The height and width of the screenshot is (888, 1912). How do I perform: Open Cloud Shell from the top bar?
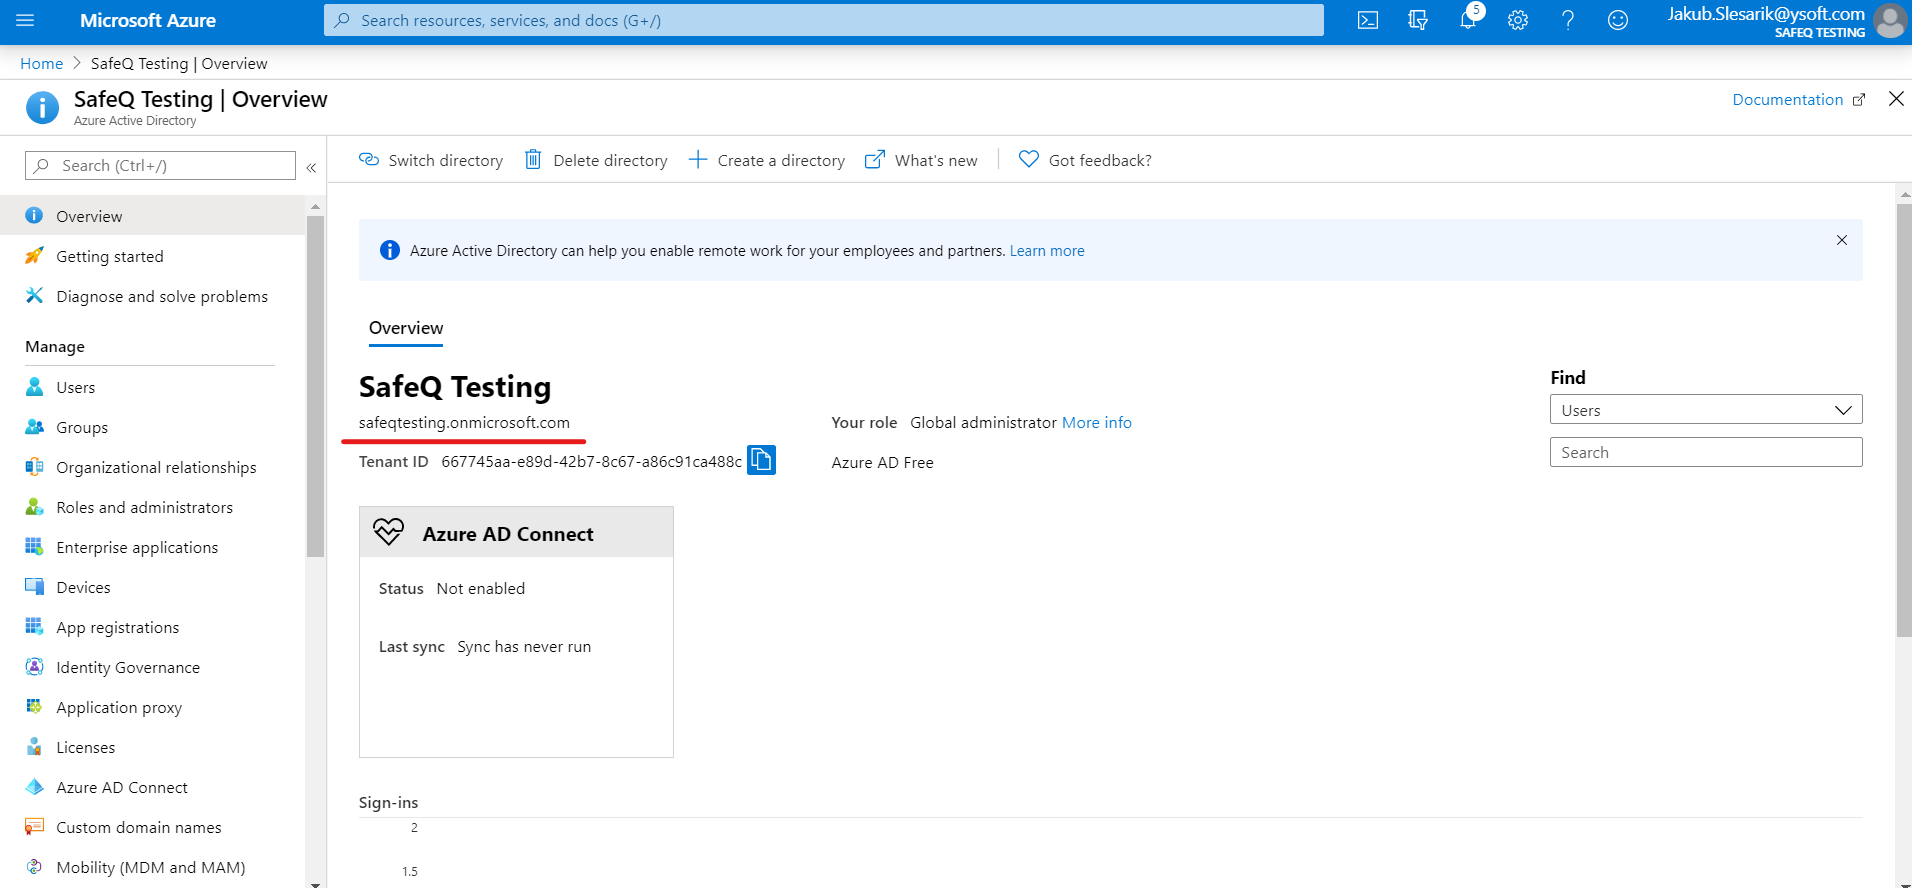click(x=1367, y=20)
